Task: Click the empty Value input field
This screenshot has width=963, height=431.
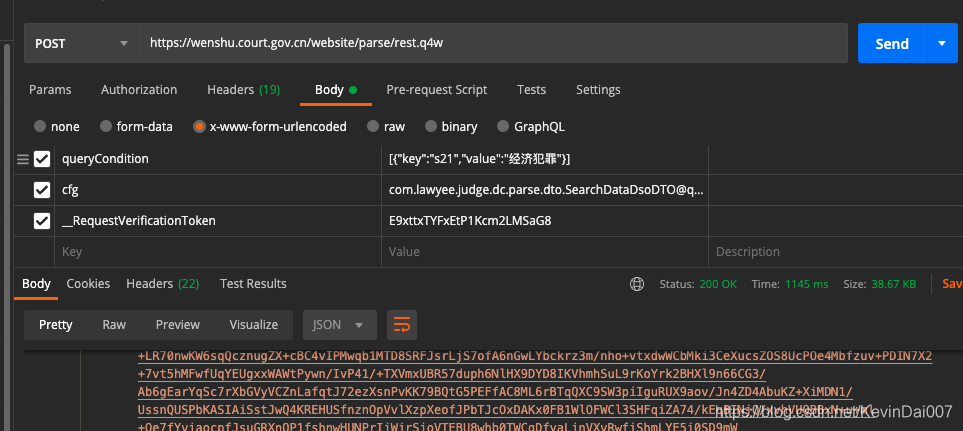Action: point(545,252)
